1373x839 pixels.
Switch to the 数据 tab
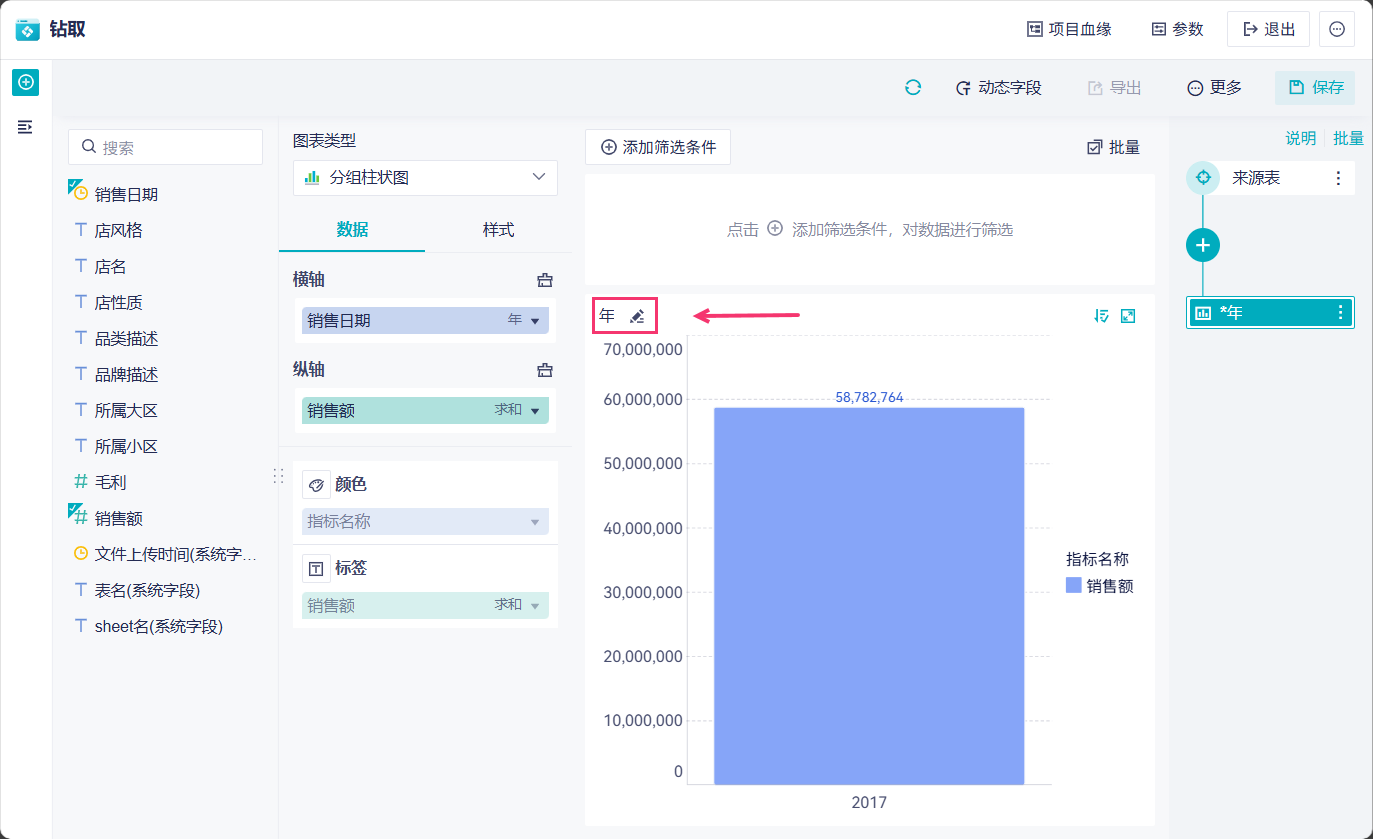pyautogui.click(x=352, y=230)
